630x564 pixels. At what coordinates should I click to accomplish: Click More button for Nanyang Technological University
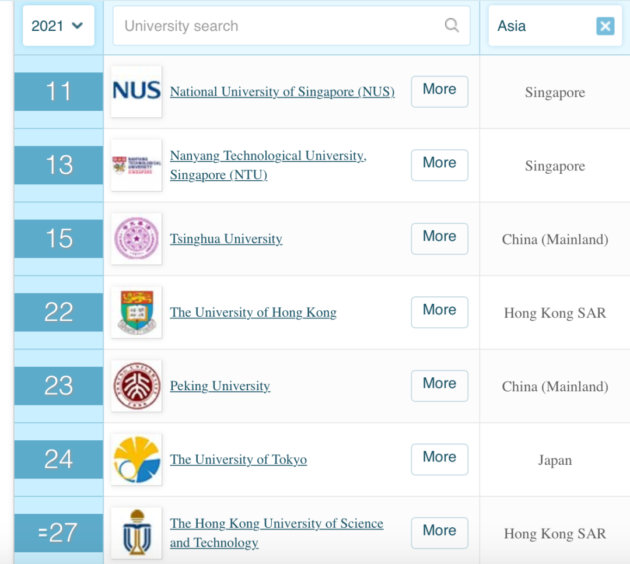click(440, 165)
